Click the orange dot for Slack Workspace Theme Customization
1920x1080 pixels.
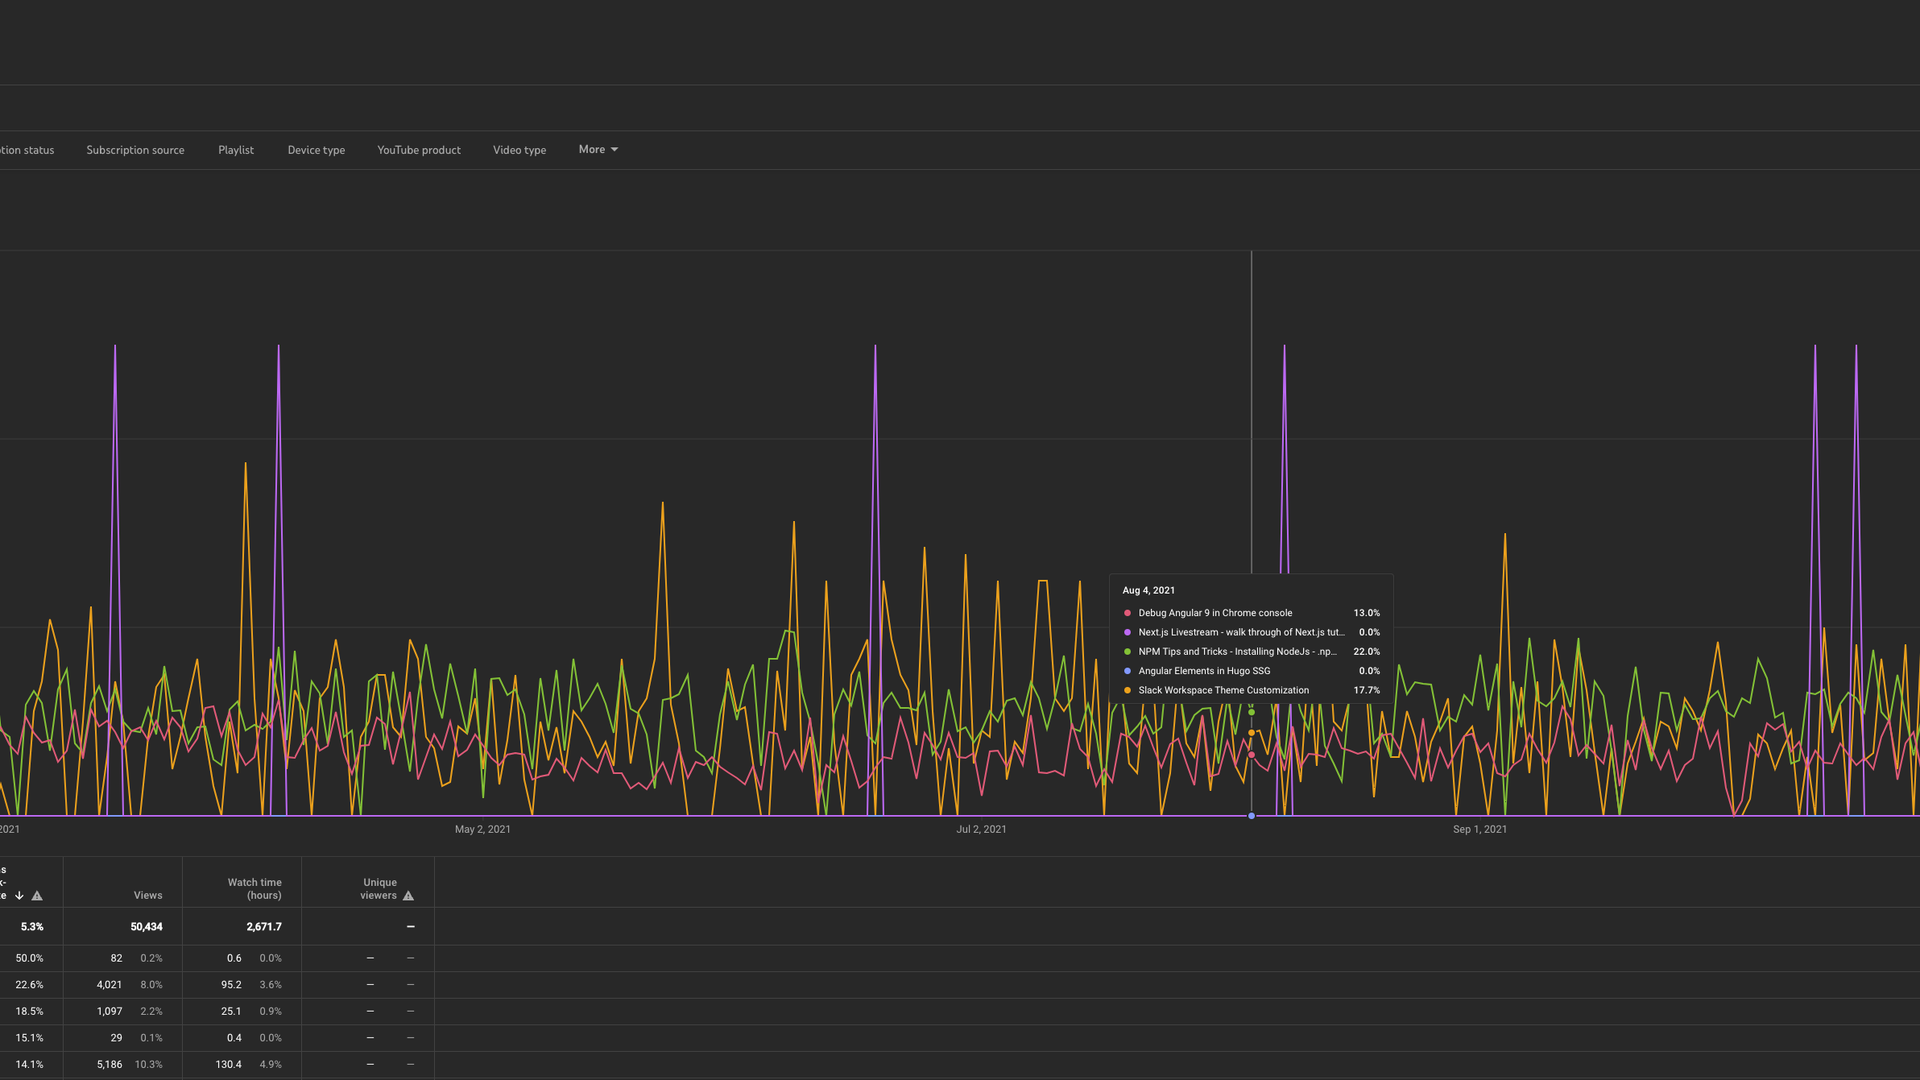point(1127,690)
